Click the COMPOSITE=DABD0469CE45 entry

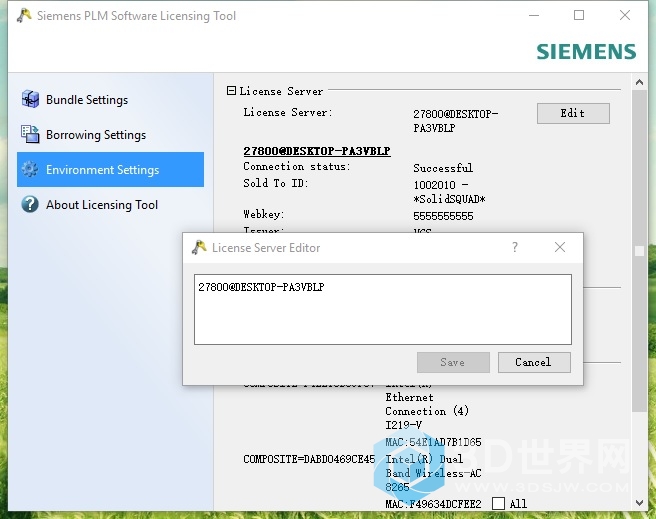pos(309,459)
